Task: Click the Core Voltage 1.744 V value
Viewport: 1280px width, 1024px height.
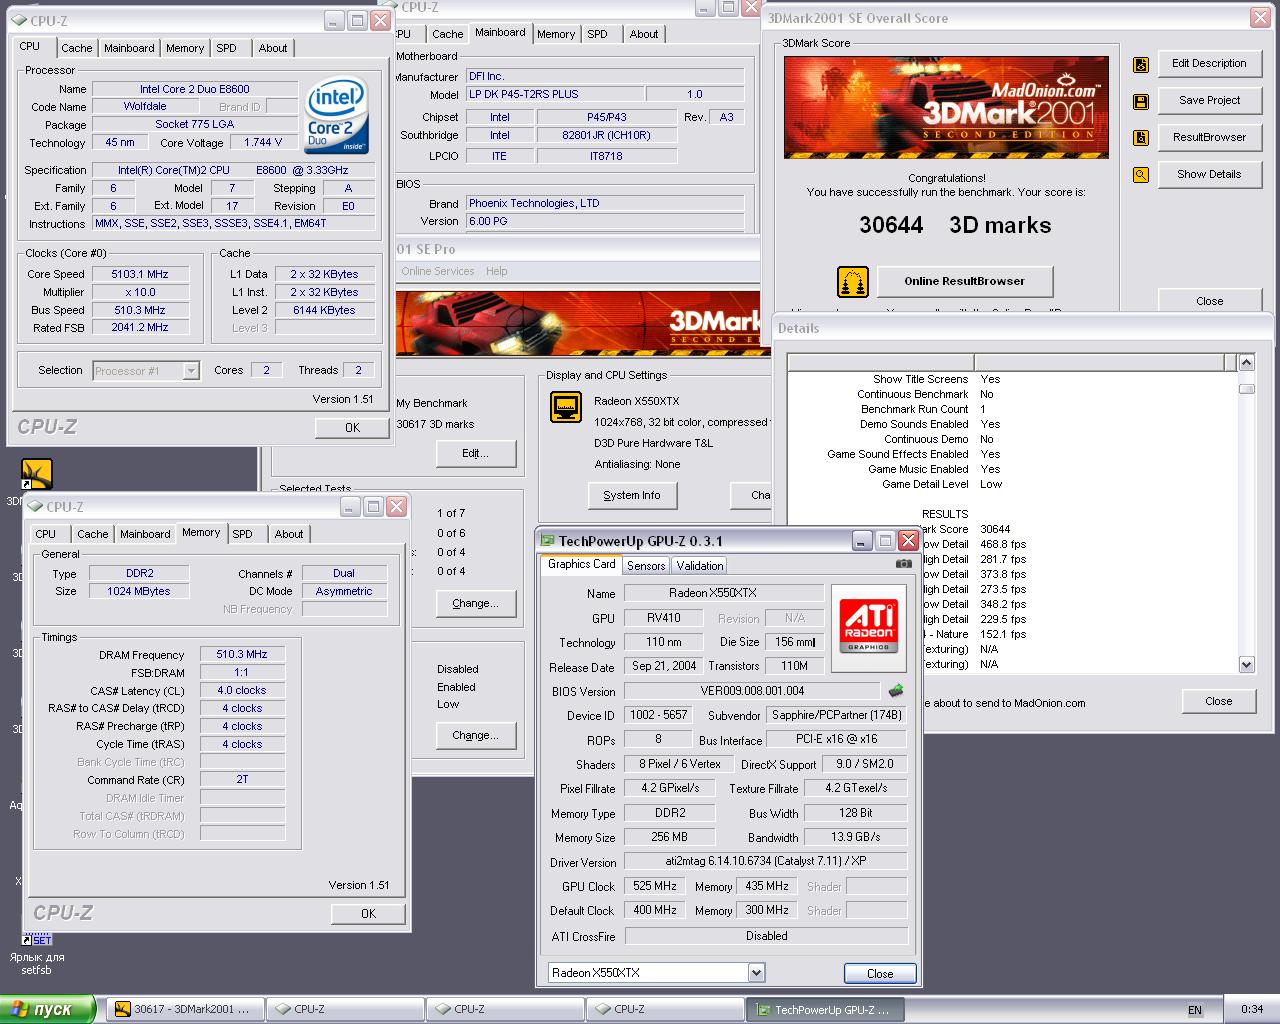Action: (x=263, y=142)
